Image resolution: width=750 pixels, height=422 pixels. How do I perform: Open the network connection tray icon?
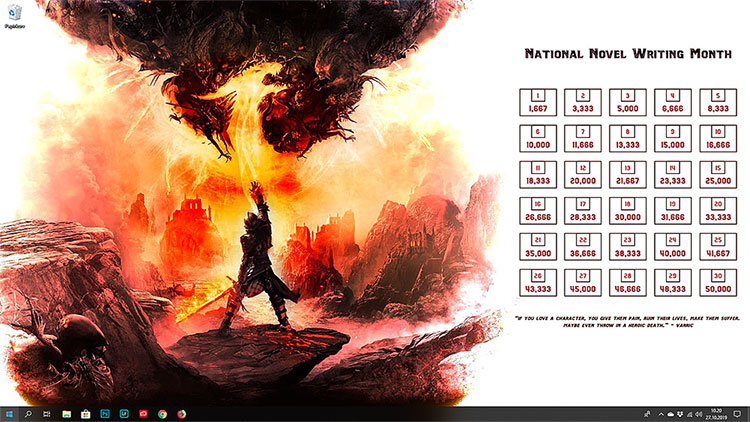click(x=689, y=414)
